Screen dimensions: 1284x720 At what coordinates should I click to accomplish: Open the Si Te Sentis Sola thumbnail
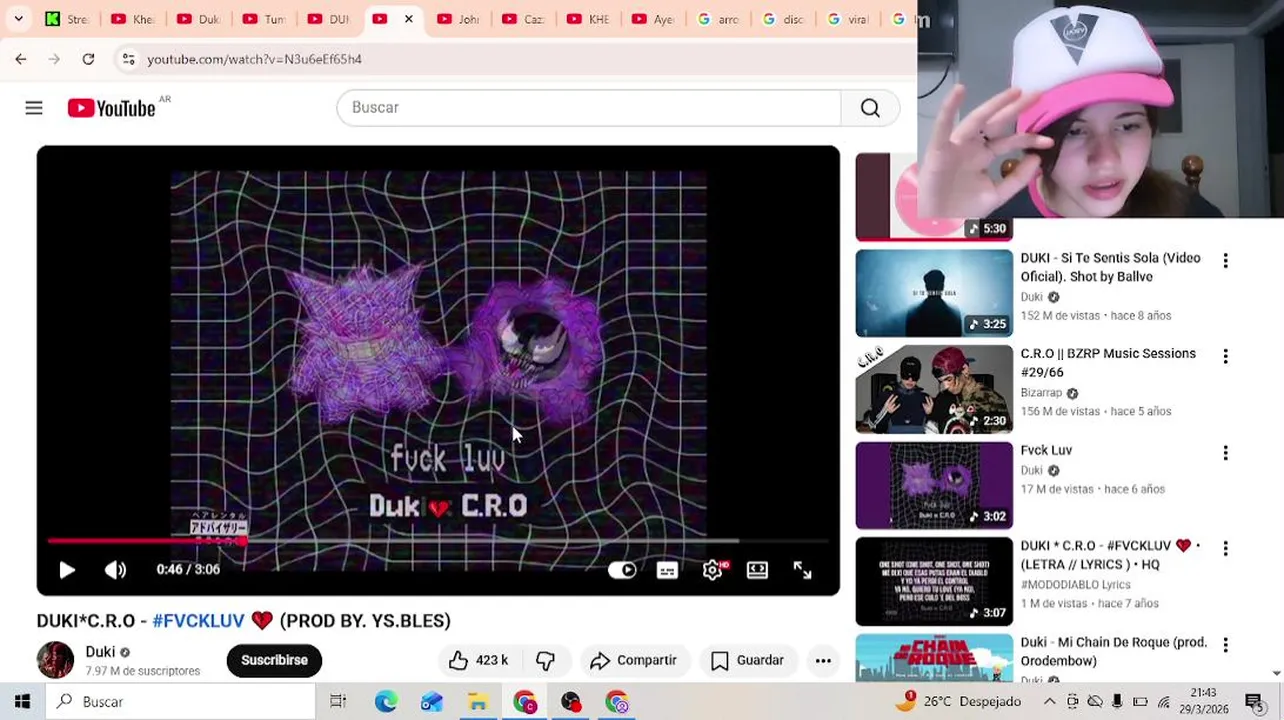[934, 293]
